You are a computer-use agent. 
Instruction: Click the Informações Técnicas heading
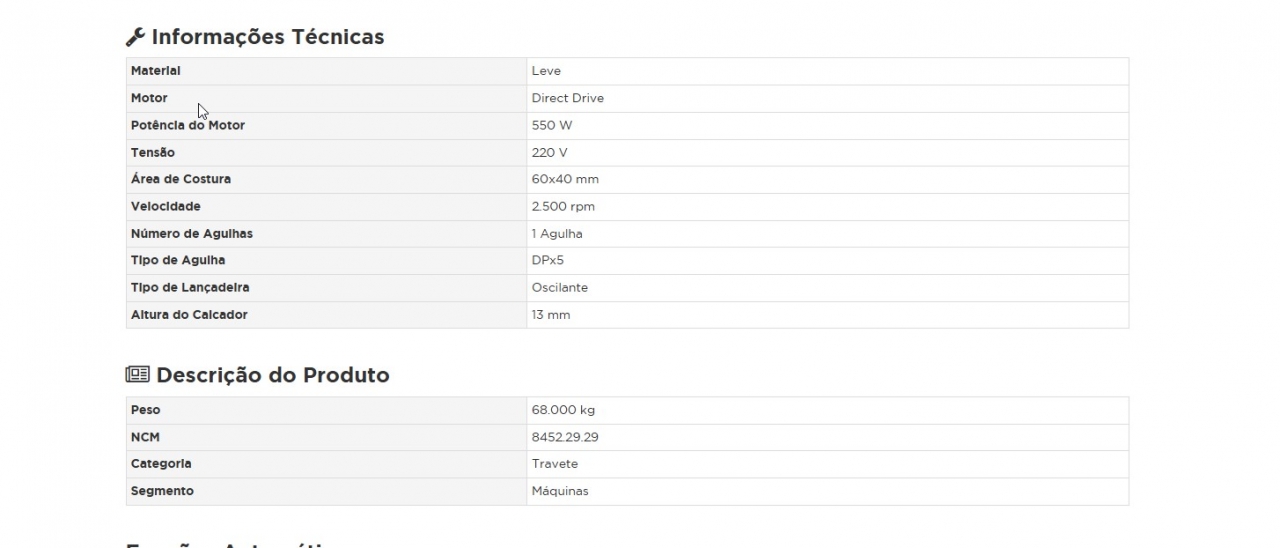click(x=267, y=37)
